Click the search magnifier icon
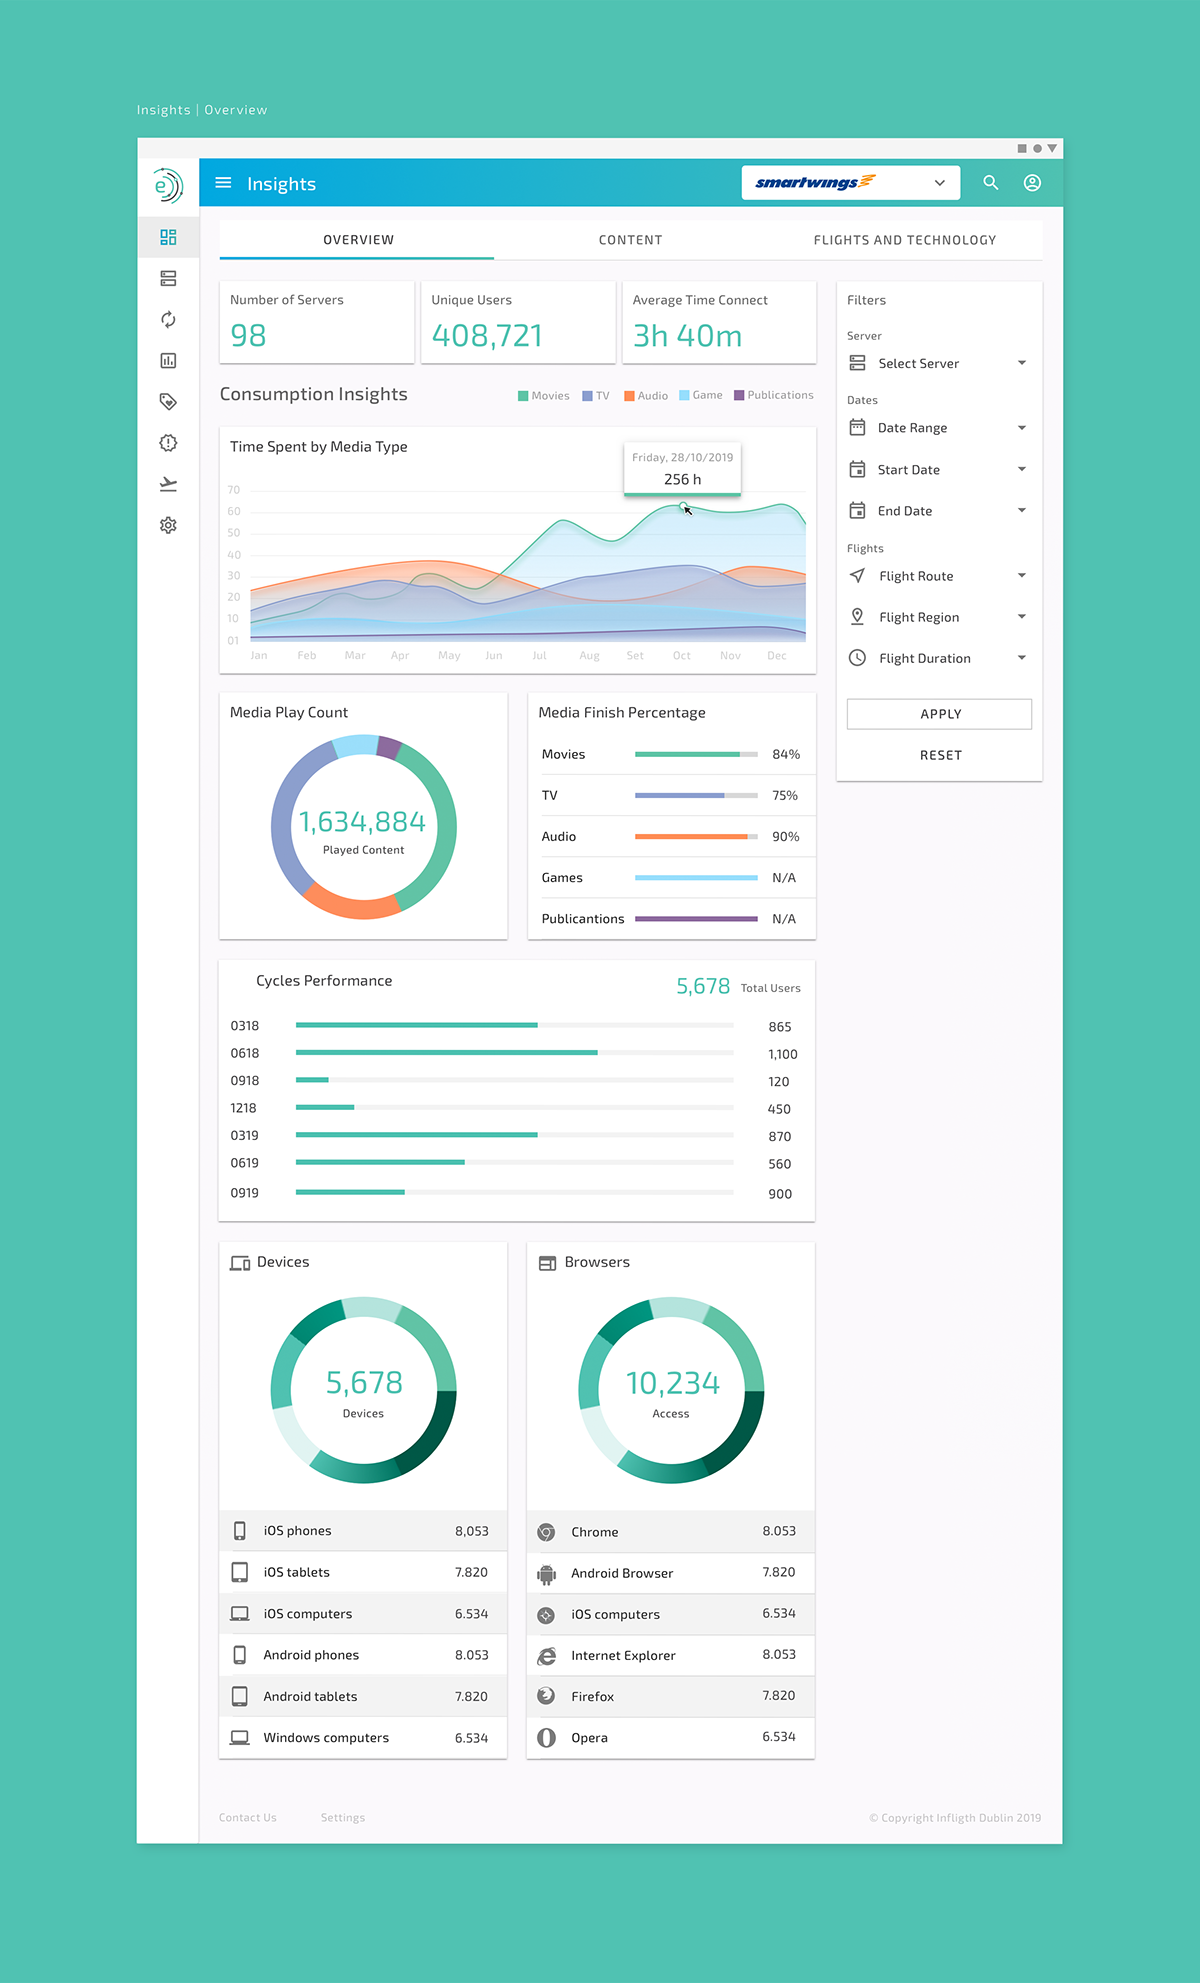 [x=990, y=183]
